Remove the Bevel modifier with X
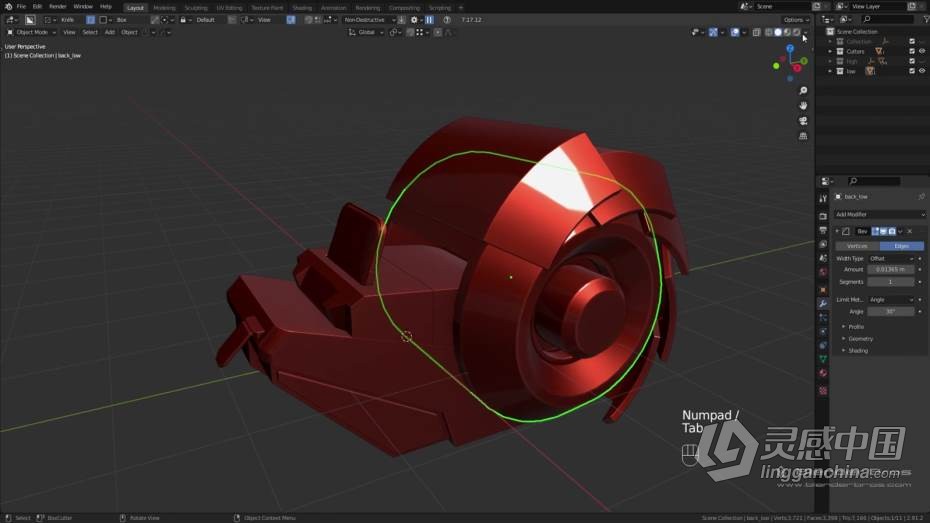930x523 pixels. 910,231
